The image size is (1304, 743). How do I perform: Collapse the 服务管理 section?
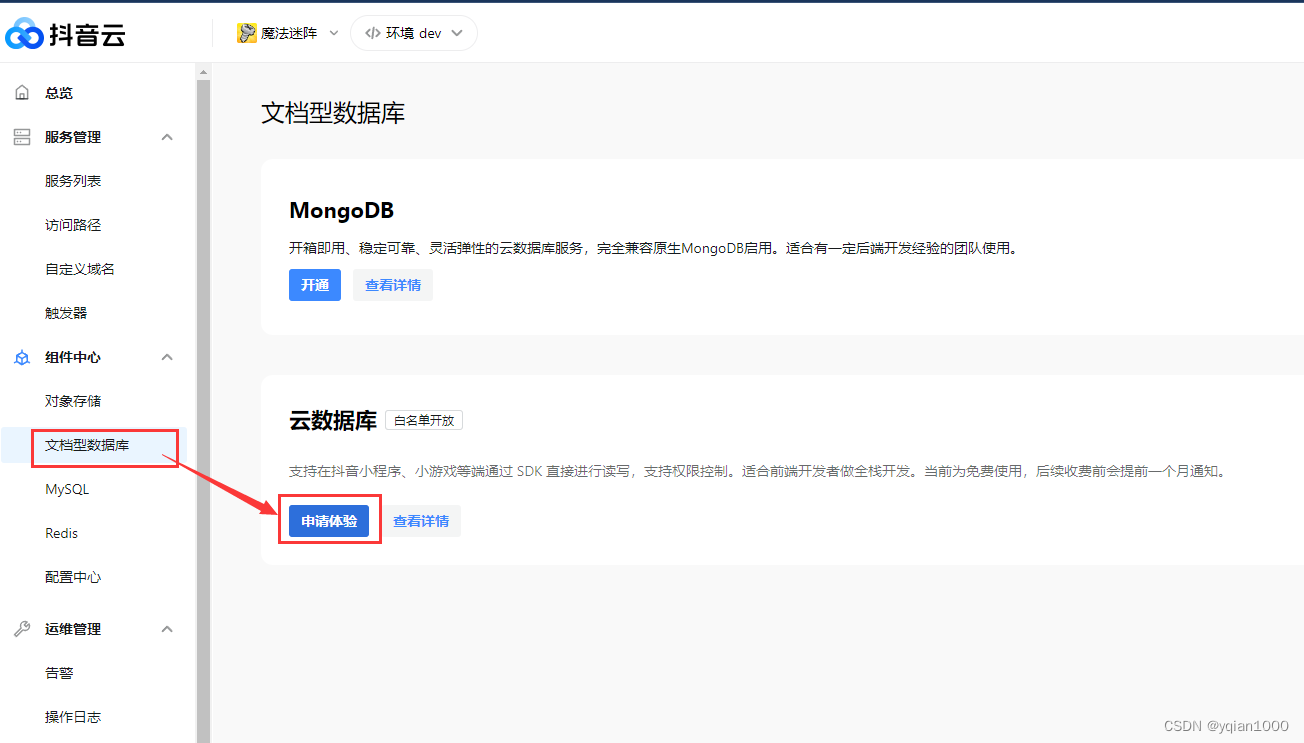pyautogui.click(x=167, y=137)
